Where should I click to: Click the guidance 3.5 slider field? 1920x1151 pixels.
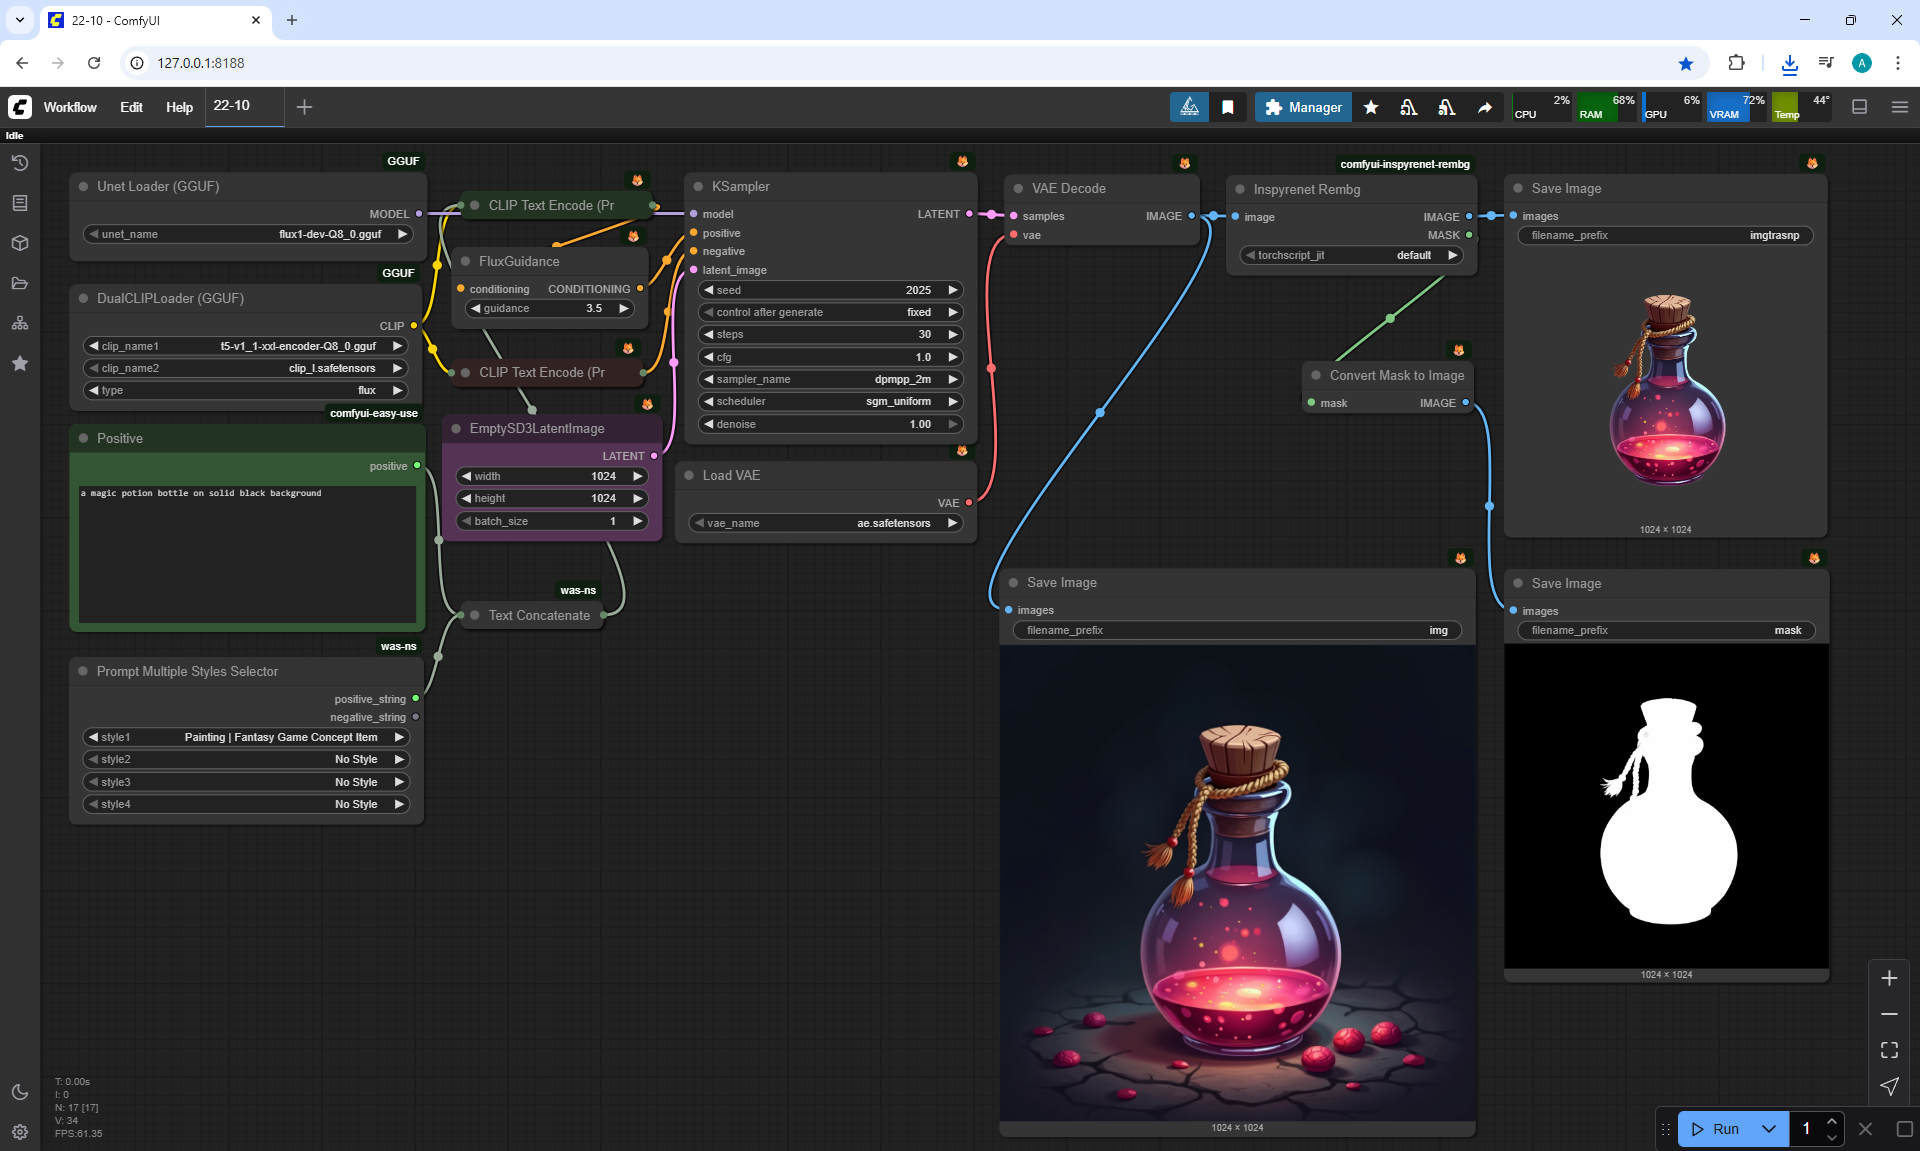click(550, 308)
